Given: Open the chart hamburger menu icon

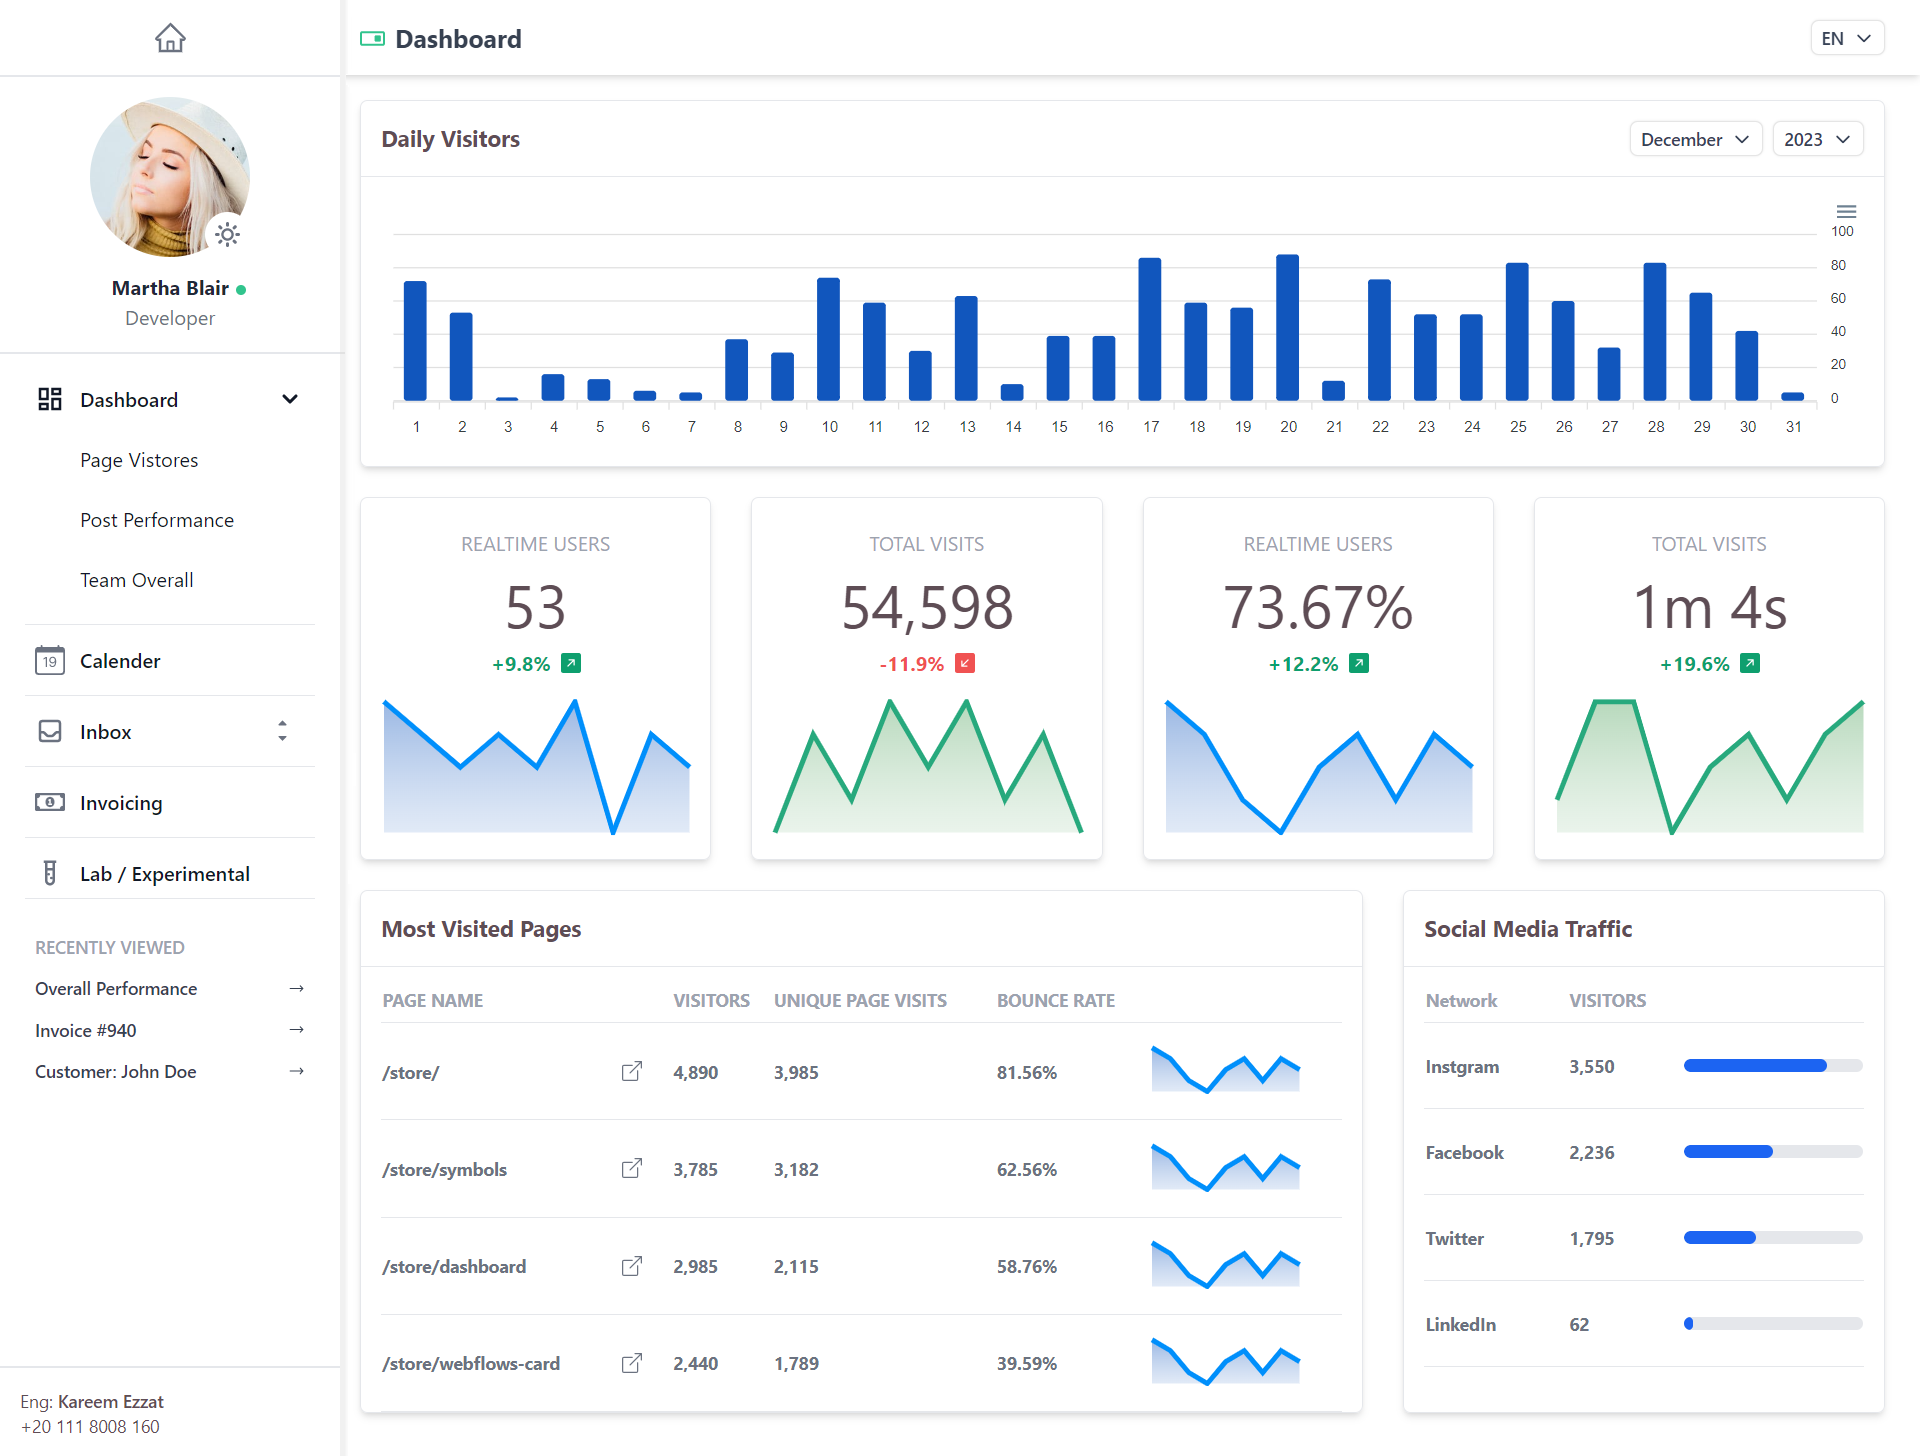Looking at the screenshot, I should click(x=1846, y=211).
